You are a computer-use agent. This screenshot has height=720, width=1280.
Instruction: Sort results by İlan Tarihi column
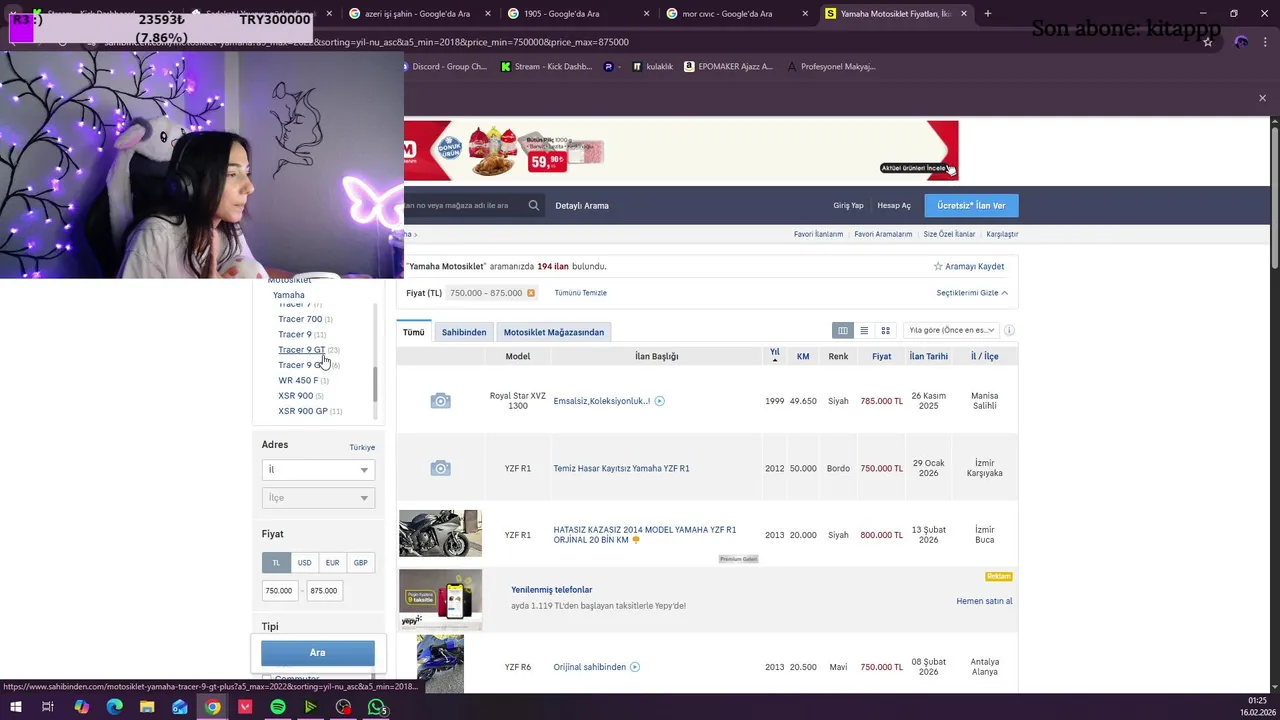click(x=928, y=356)
